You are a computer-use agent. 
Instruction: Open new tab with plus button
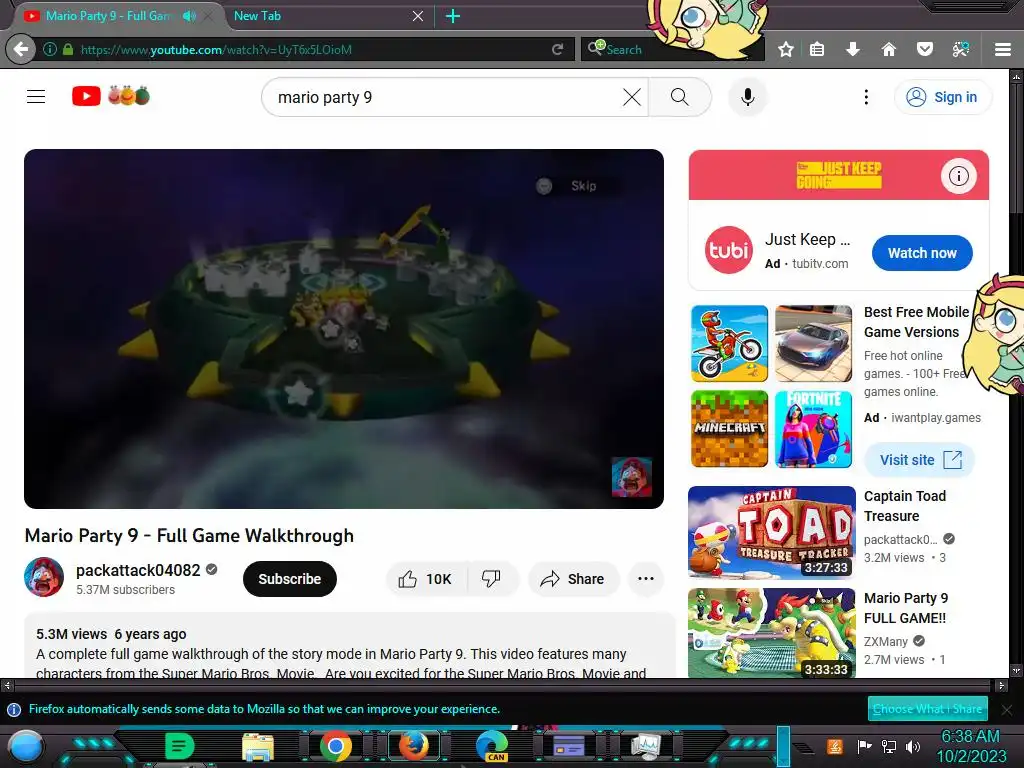click(x=453, y=16)
